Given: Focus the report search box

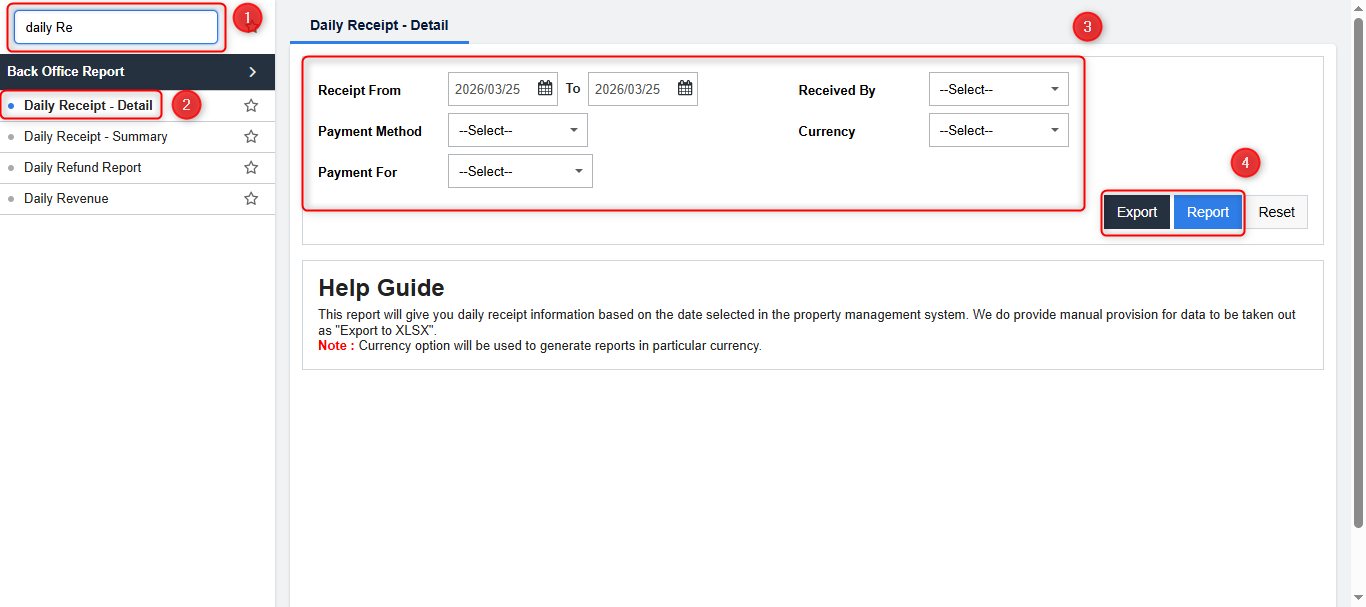Looking at the screenshot, I should pyautogui.click(x=116, y=27).
